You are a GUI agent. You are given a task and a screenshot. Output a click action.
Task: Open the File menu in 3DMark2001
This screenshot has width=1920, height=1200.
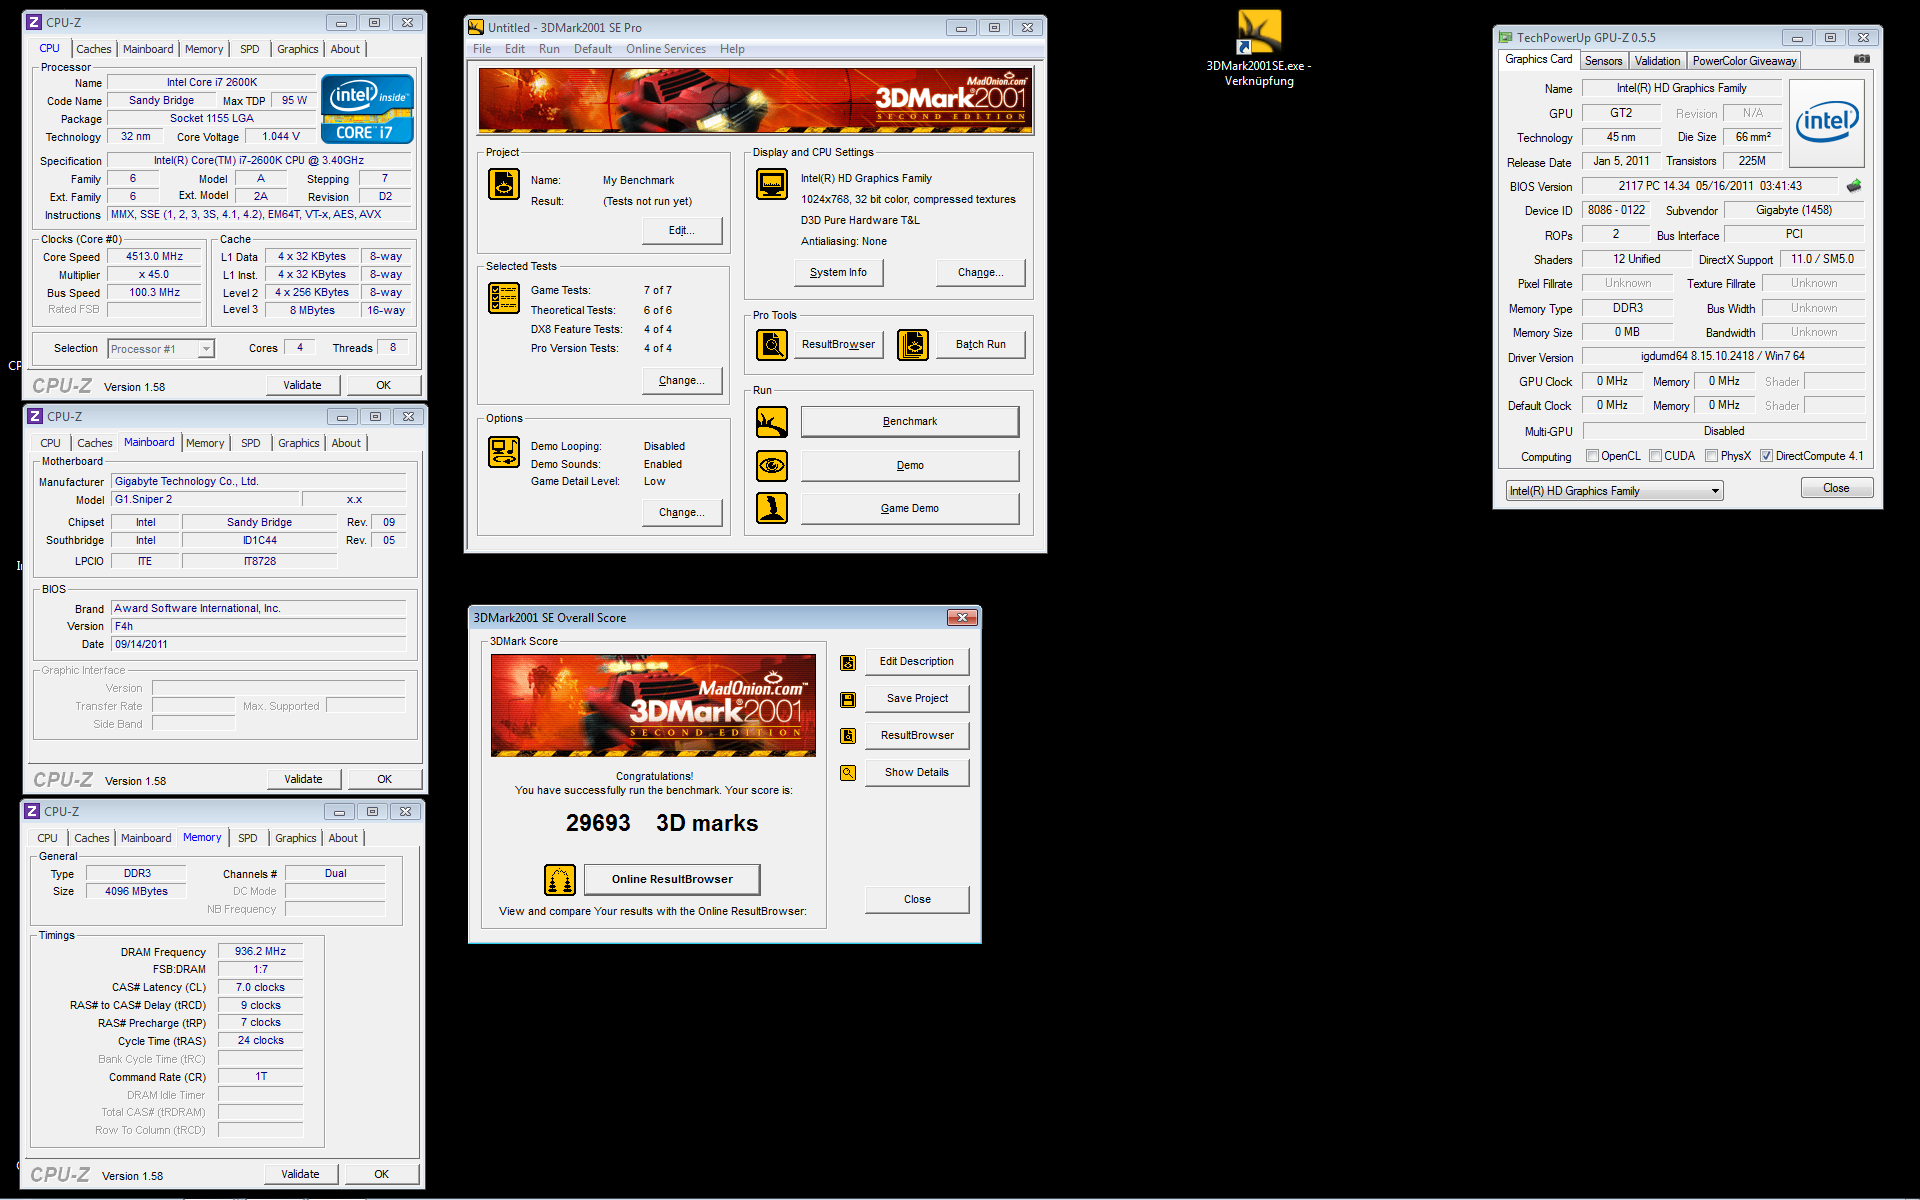point(482,49)
